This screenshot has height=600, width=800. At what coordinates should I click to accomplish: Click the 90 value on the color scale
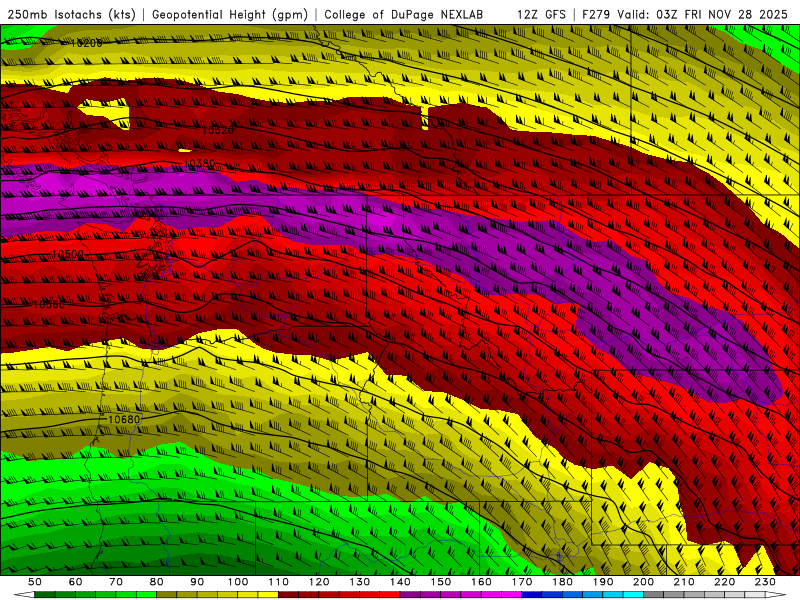pyautogui.click(x=197, y=582)
